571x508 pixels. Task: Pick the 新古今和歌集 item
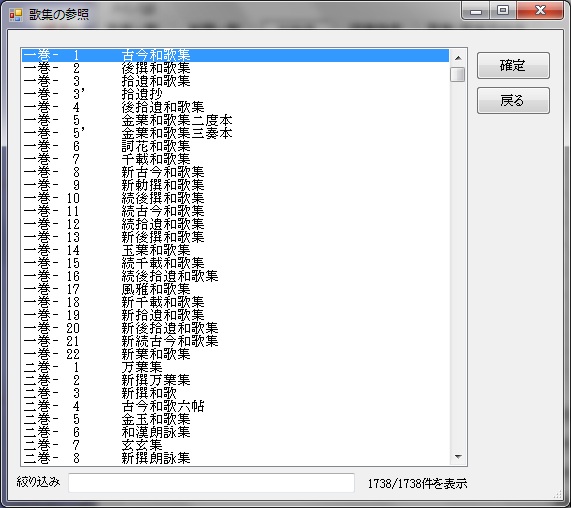(x=235, y=172)
